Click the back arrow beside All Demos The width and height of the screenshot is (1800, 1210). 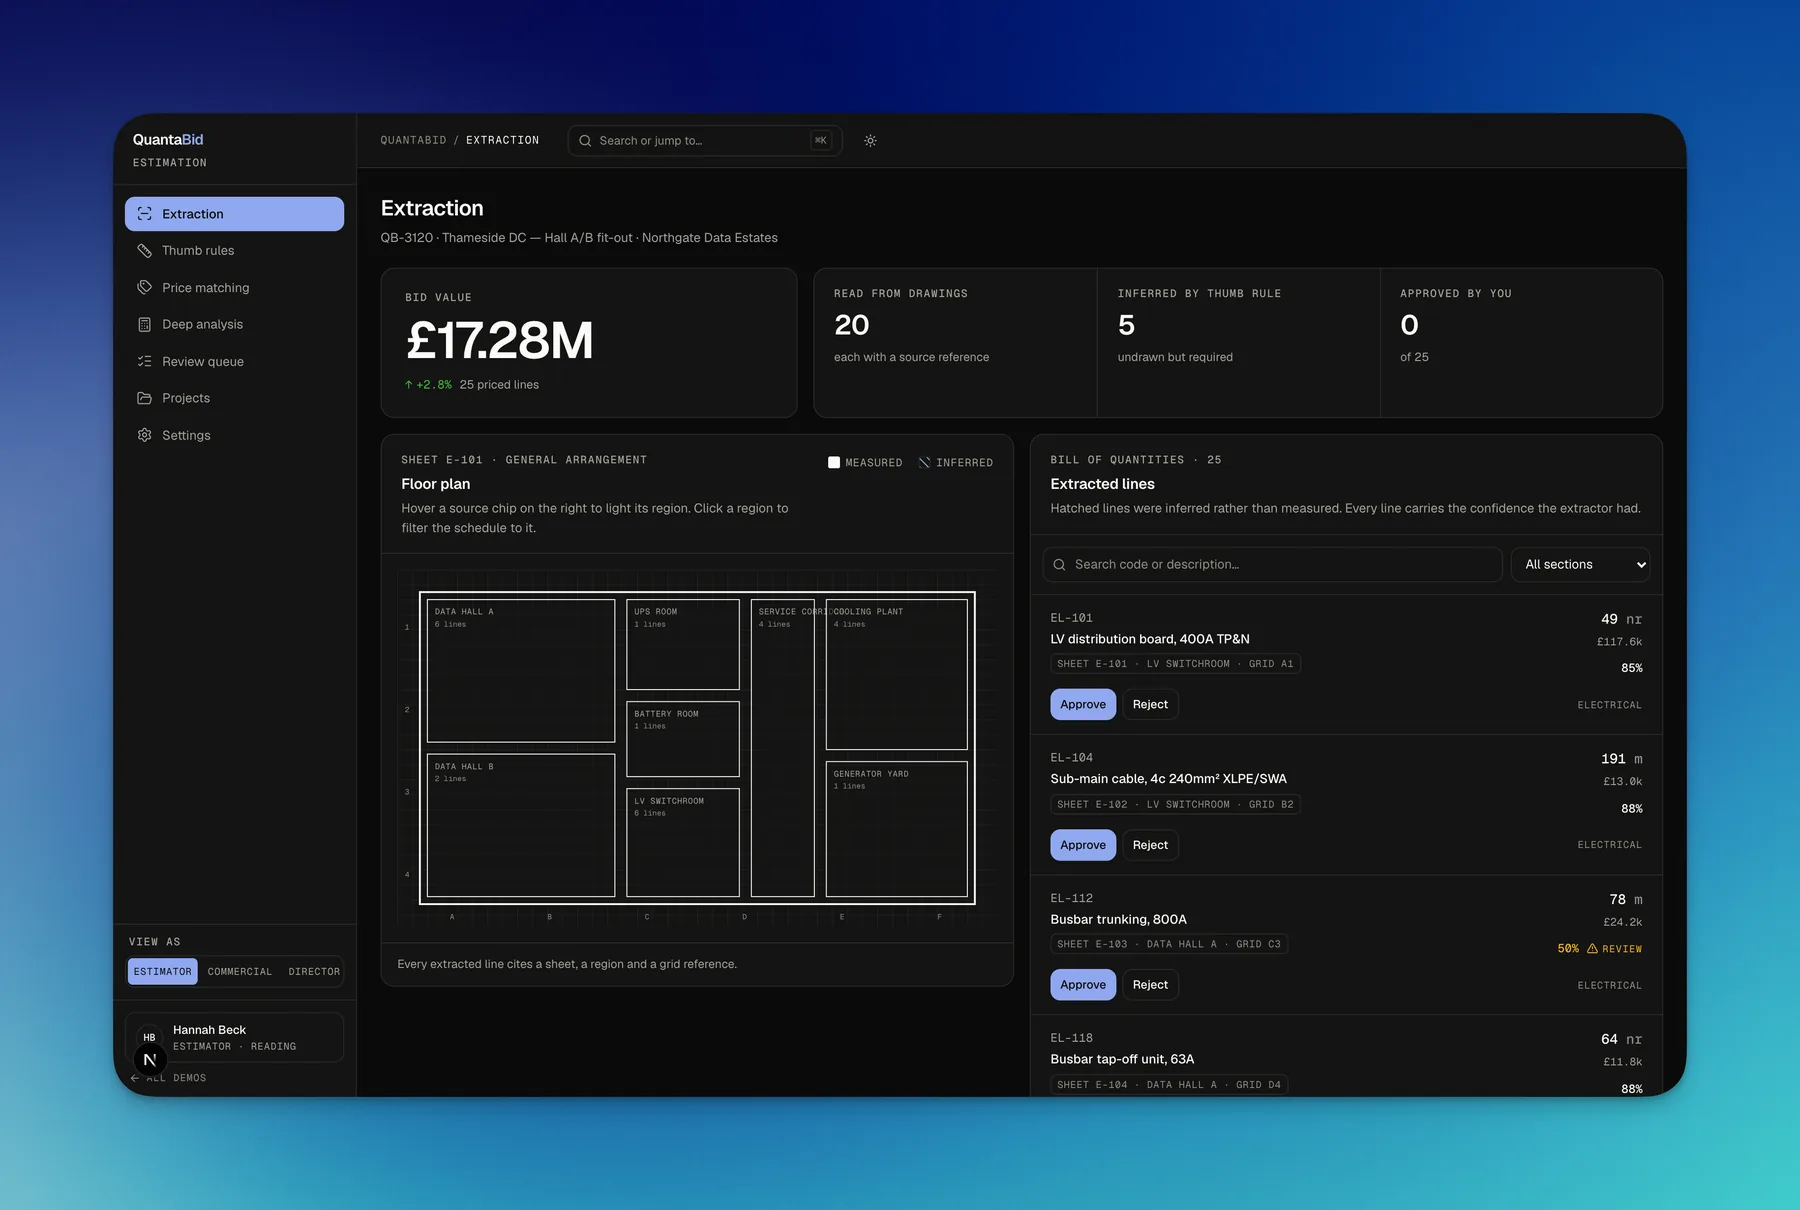pyautogui.click(x=135, y=1078)
